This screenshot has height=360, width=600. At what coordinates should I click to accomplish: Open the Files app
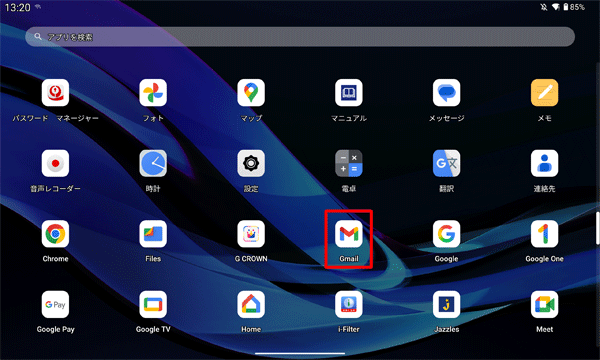[x=153, y=234]
